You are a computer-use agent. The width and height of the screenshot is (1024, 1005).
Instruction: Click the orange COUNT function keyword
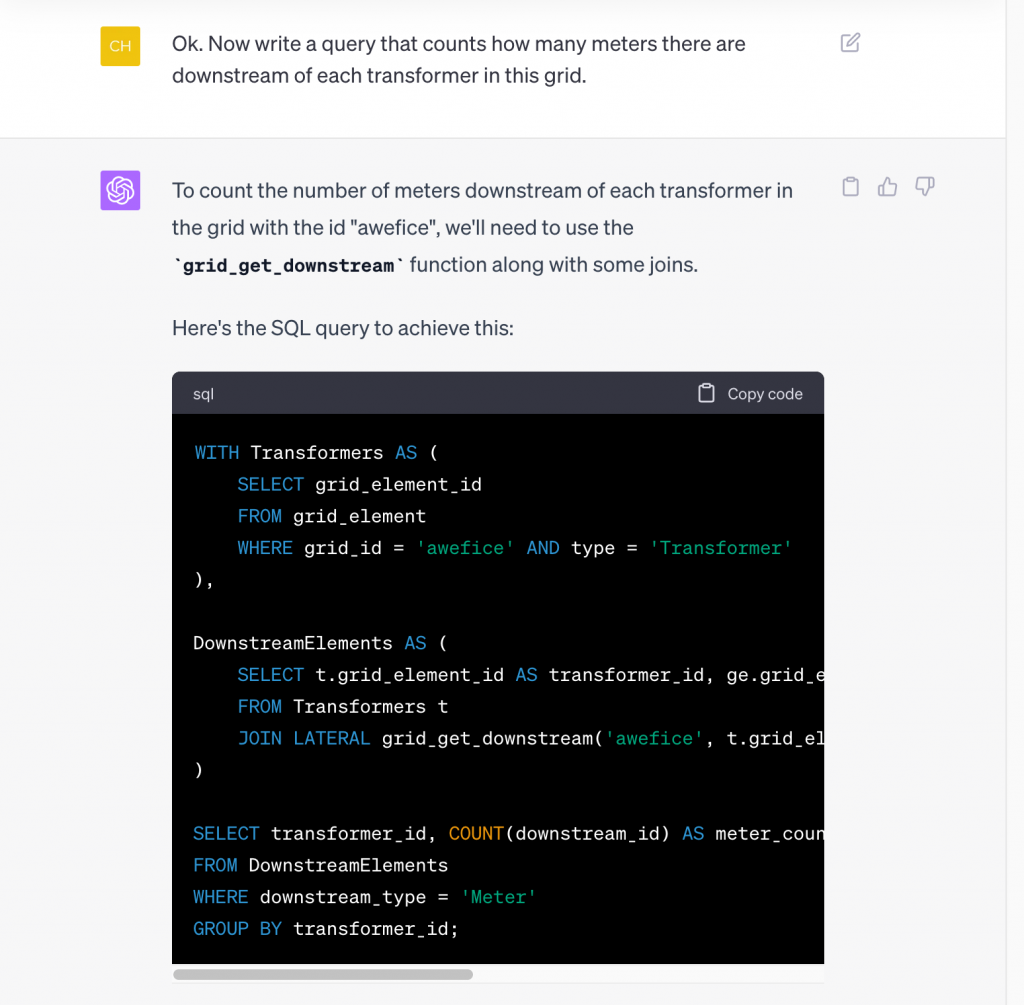[476, 834]
